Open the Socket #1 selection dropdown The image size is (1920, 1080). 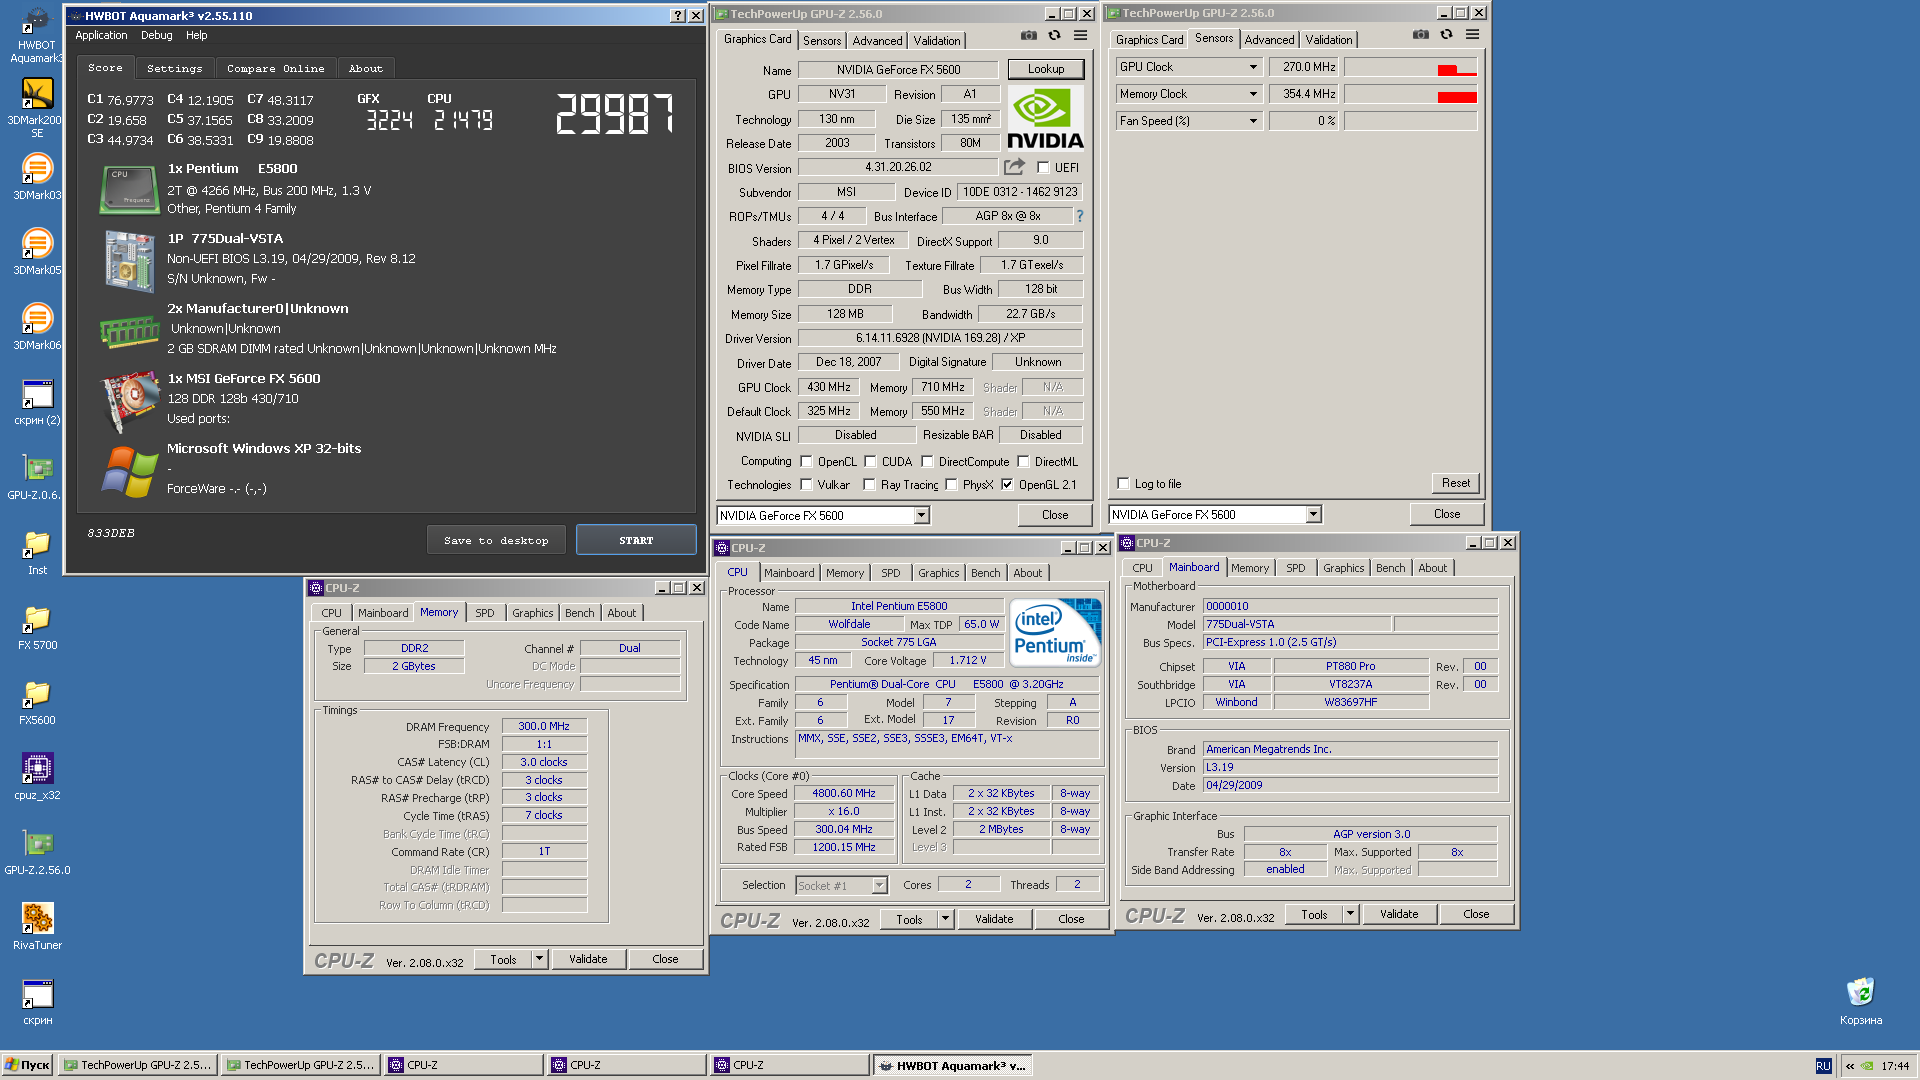[879, 886]
